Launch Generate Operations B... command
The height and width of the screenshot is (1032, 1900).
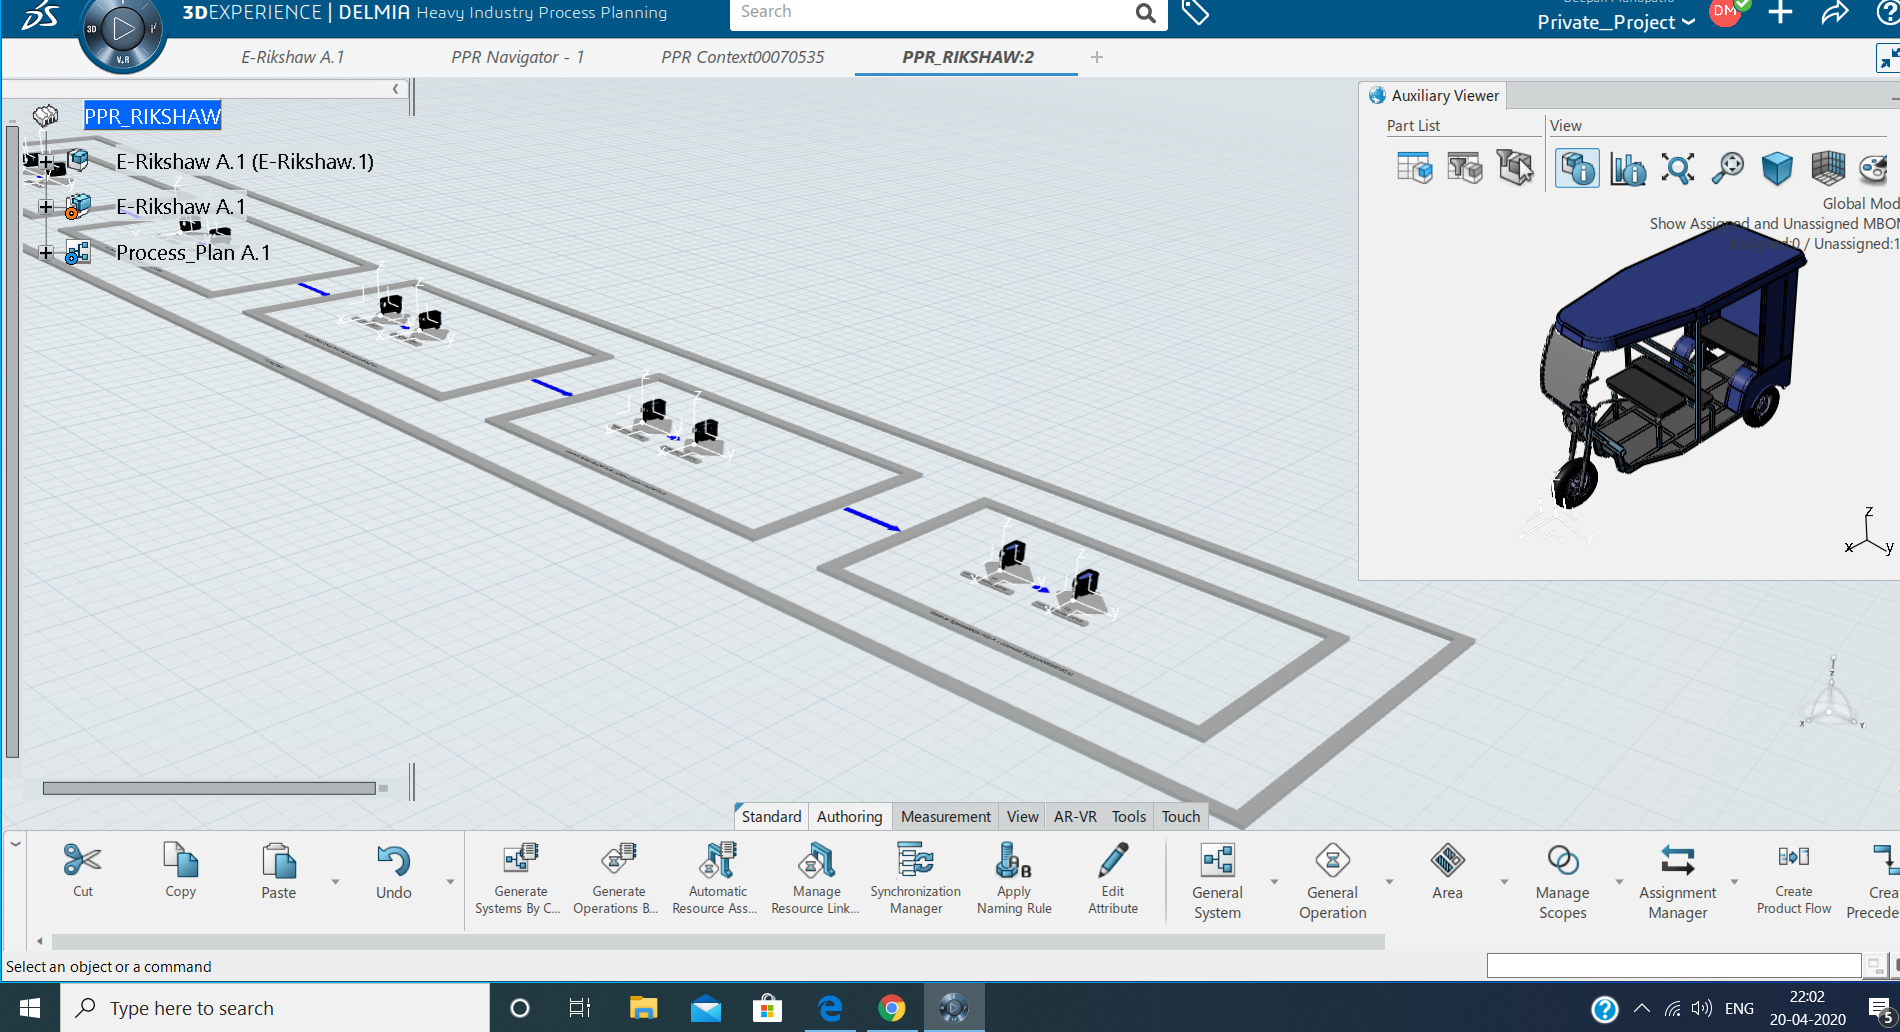click(x=619, y=860)
